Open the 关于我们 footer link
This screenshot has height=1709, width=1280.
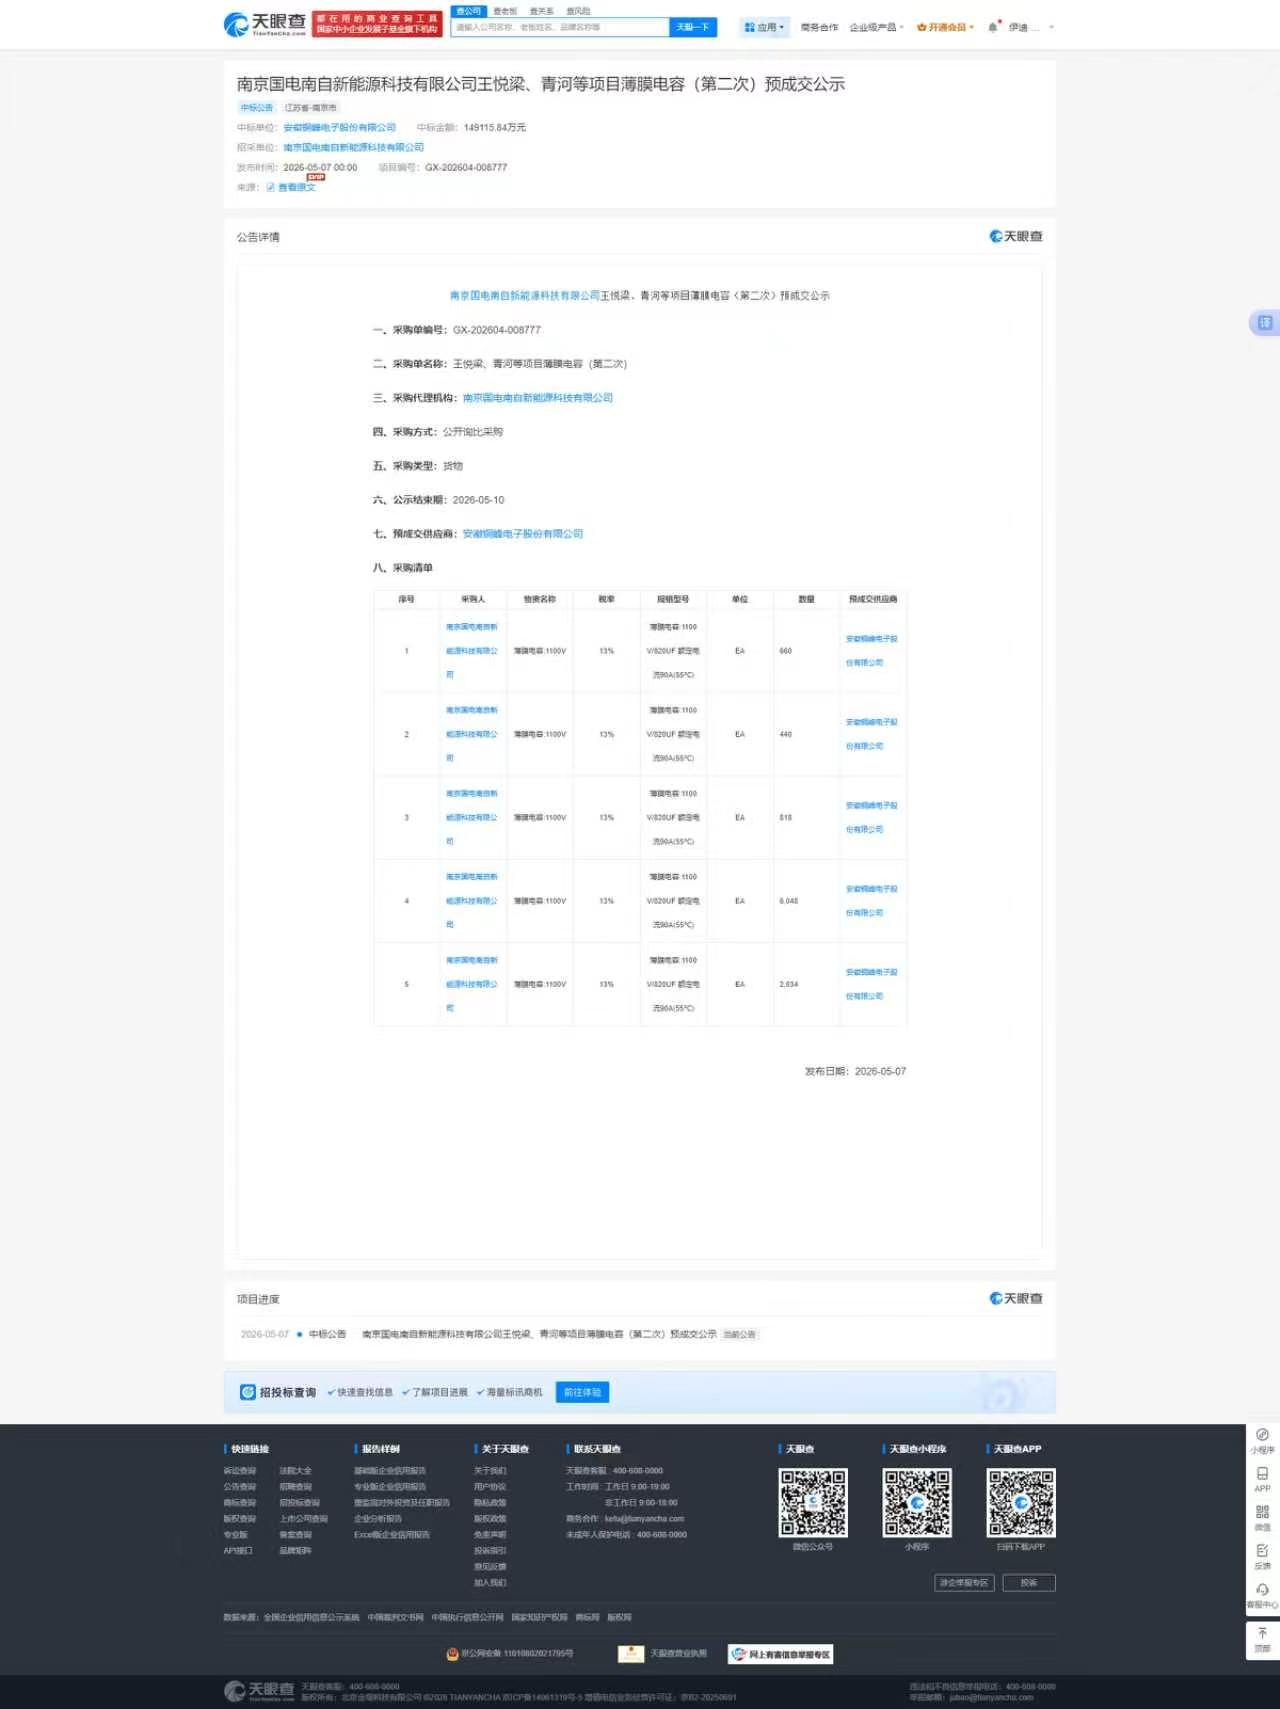pyautogui.click(x=490, y=1471)
